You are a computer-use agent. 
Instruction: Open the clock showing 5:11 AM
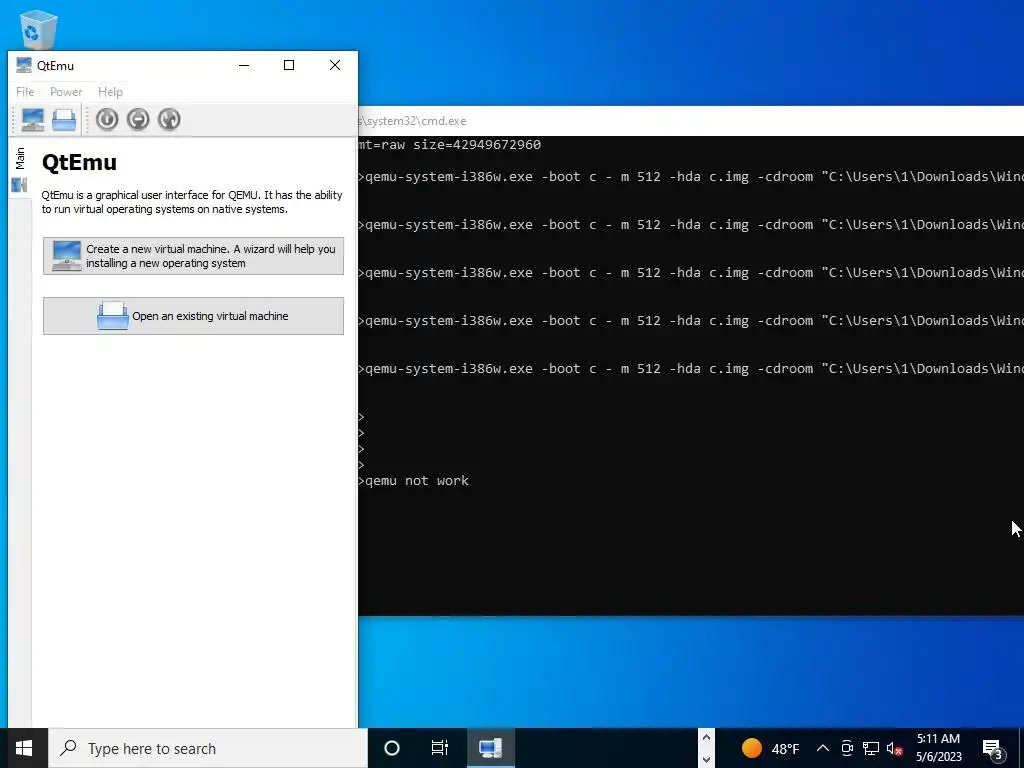[x=938, y=748]
